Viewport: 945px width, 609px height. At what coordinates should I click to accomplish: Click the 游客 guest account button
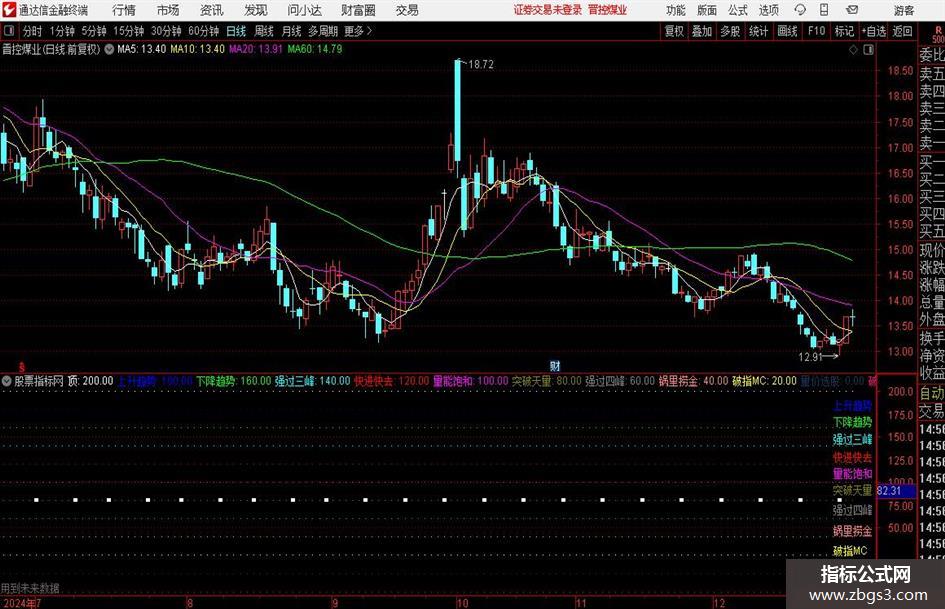pos(903,10)
